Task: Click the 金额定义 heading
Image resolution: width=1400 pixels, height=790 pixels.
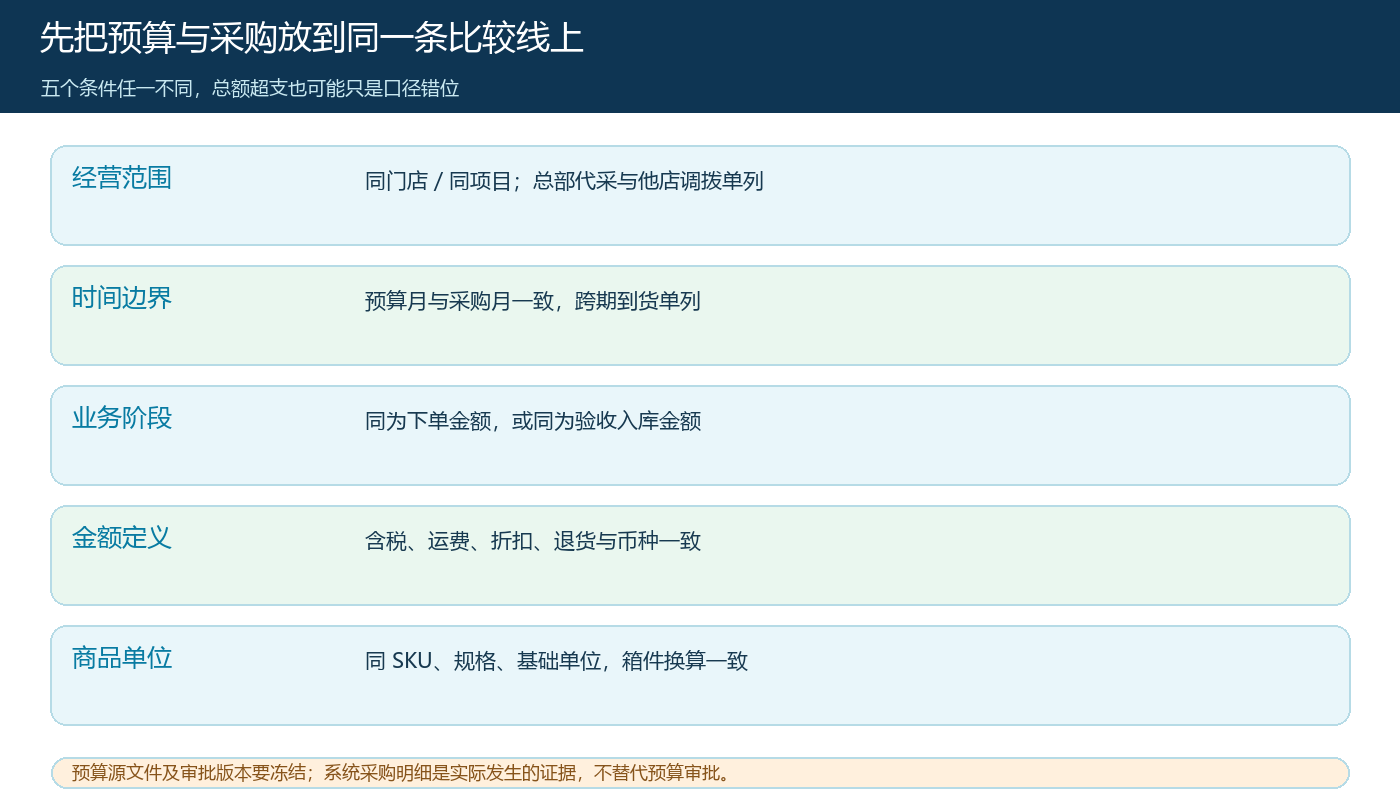Action: point(122,538)
